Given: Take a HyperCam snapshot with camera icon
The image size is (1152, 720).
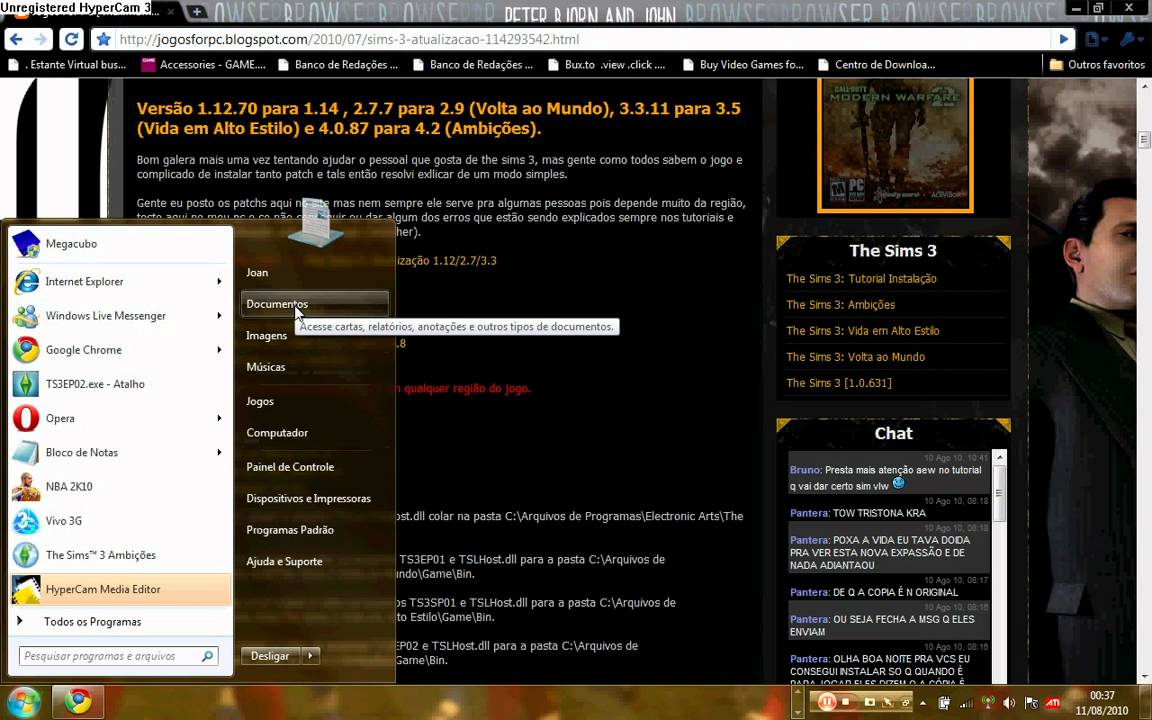Looking at the screenshot, I should pos(869,703).
